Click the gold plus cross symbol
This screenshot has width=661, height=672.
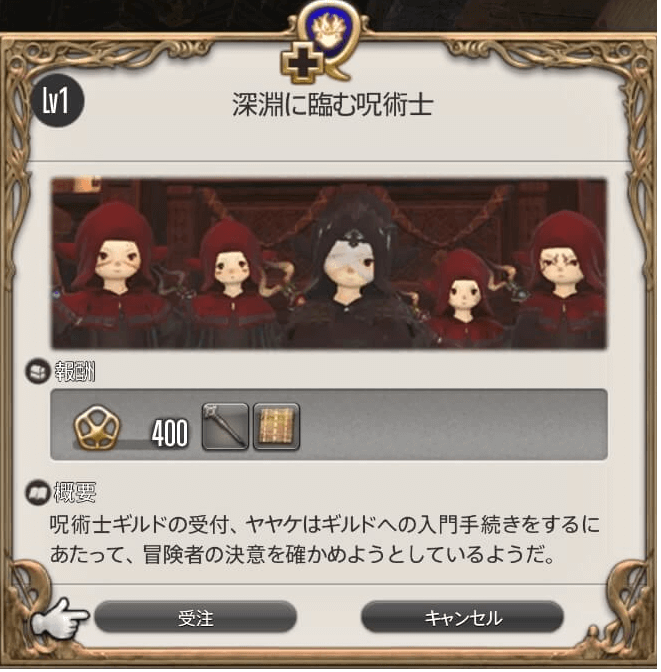(x=302, y=64)
